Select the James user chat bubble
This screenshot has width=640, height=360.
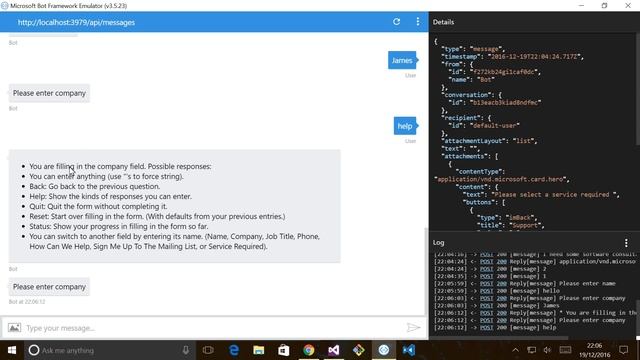pyautogui.click(x=402, y=60)
